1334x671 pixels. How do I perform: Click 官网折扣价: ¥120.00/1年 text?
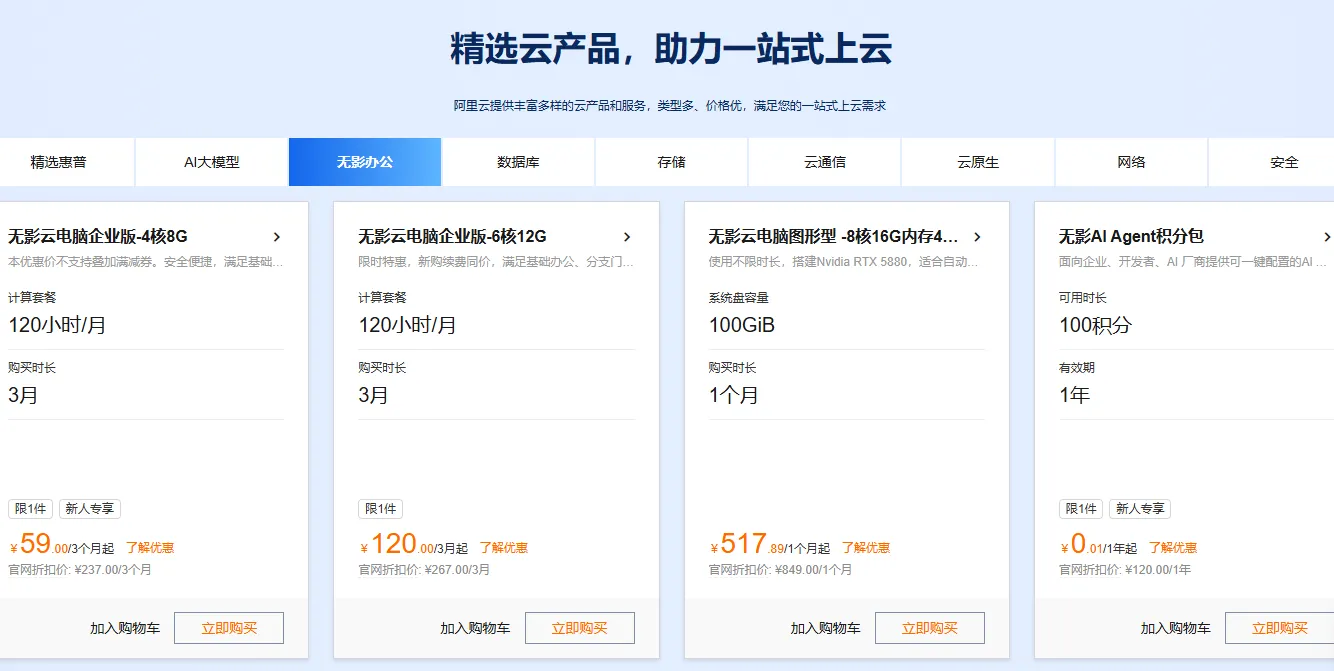1125,570
